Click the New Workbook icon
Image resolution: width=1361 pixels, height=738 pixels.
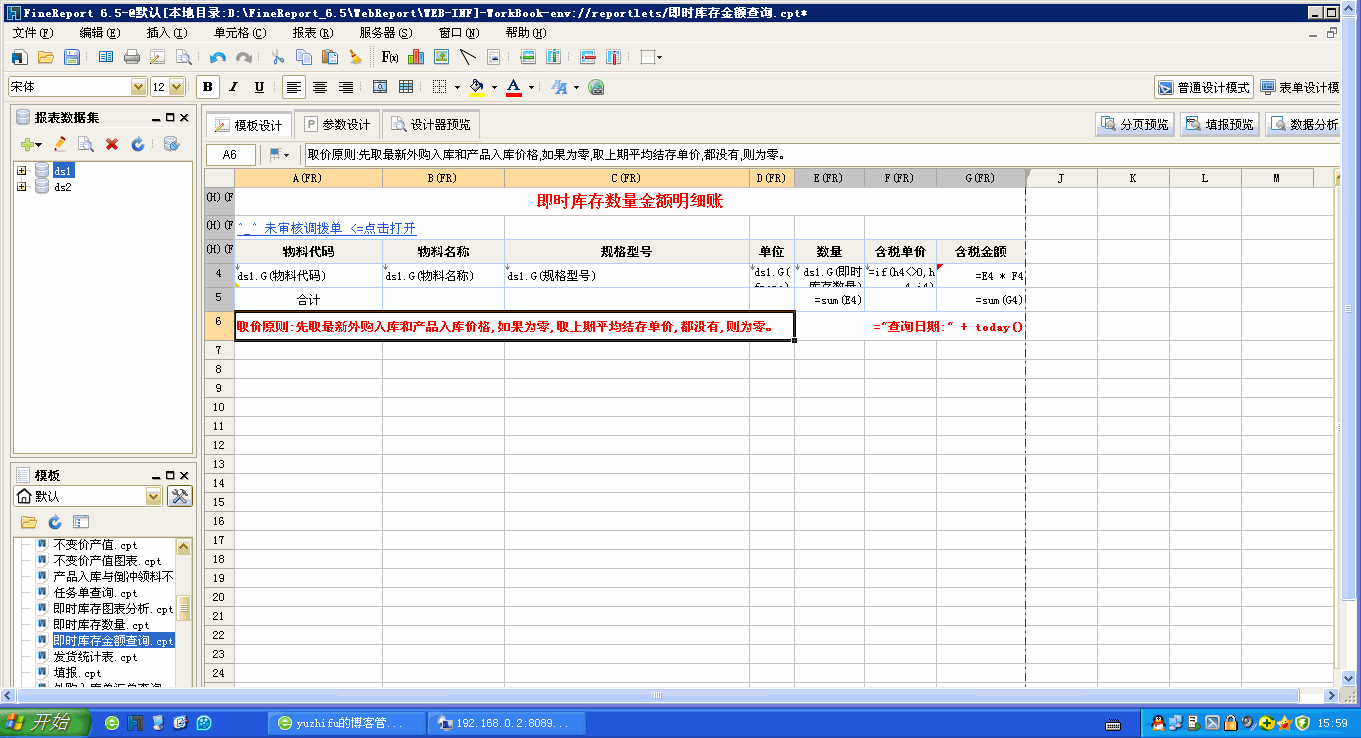pos(20,57)
